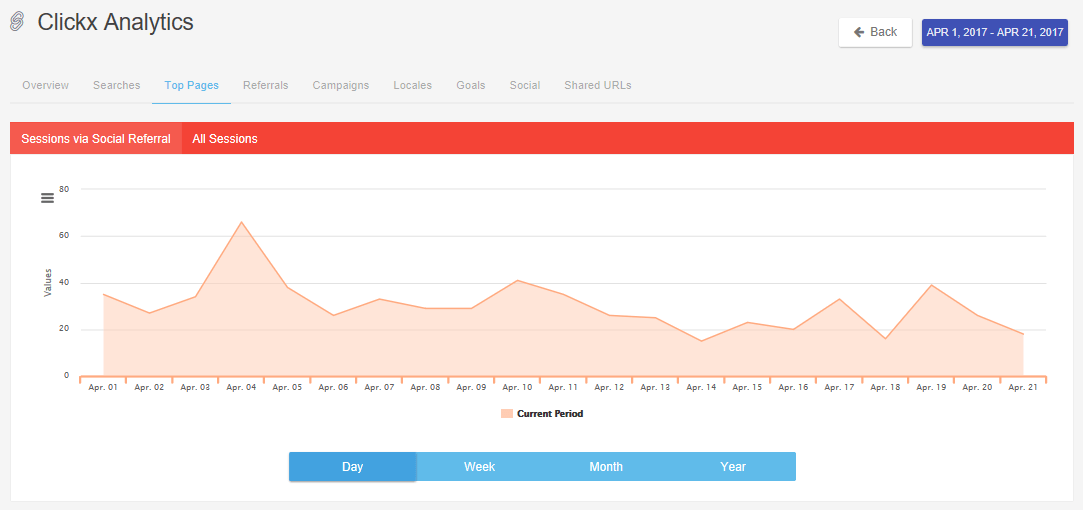The height and width of the screenshot is (510, 1083).
Task: Open the chart hamburger context menu
Action: 48,198
